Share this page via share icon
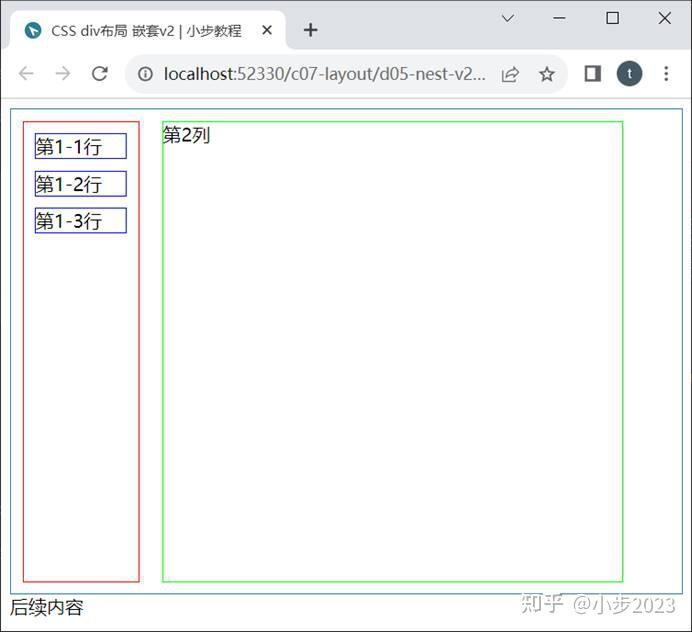 point(510,74)
